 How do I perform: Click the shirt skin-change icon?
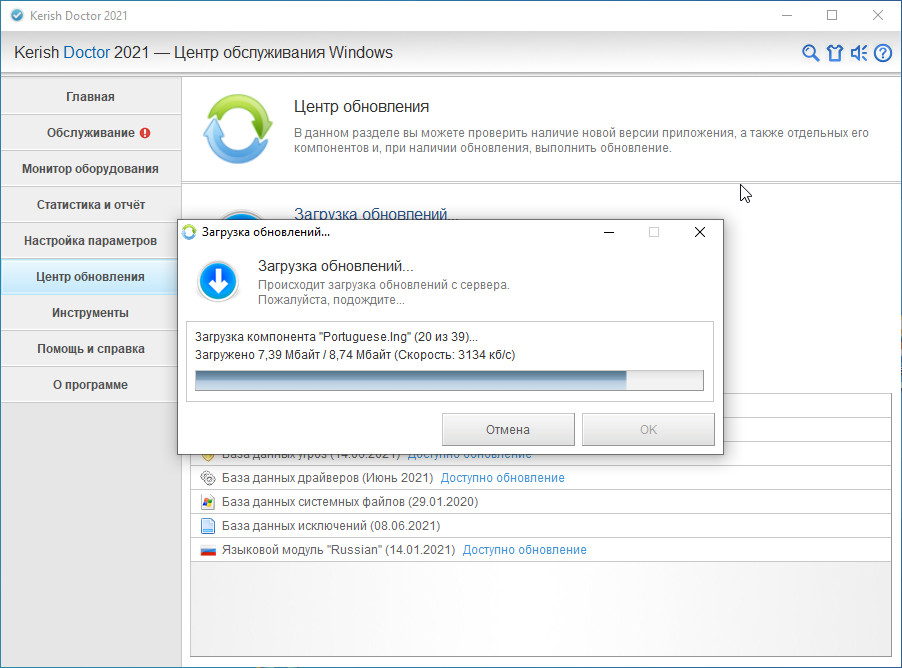tap(835, 53)
